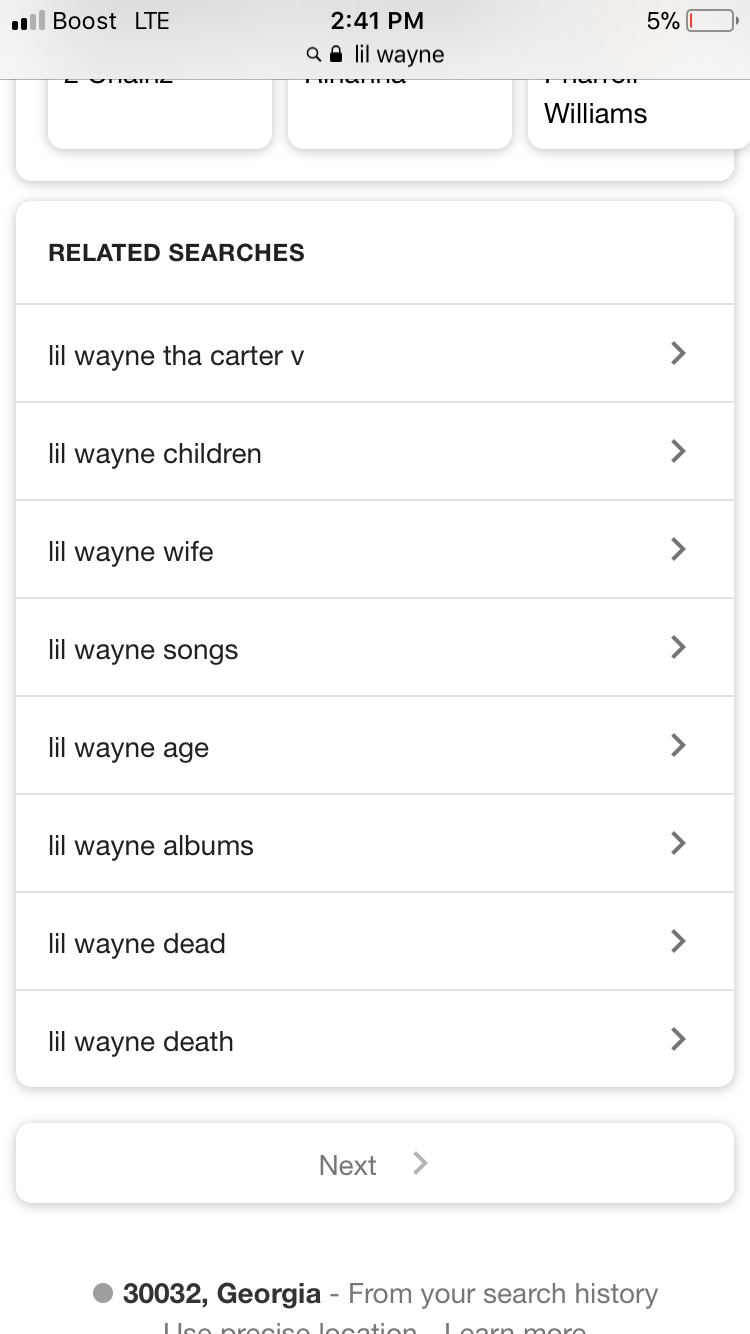
Task: Tap chevron beside lil wayne children
Action: point(678,451)
